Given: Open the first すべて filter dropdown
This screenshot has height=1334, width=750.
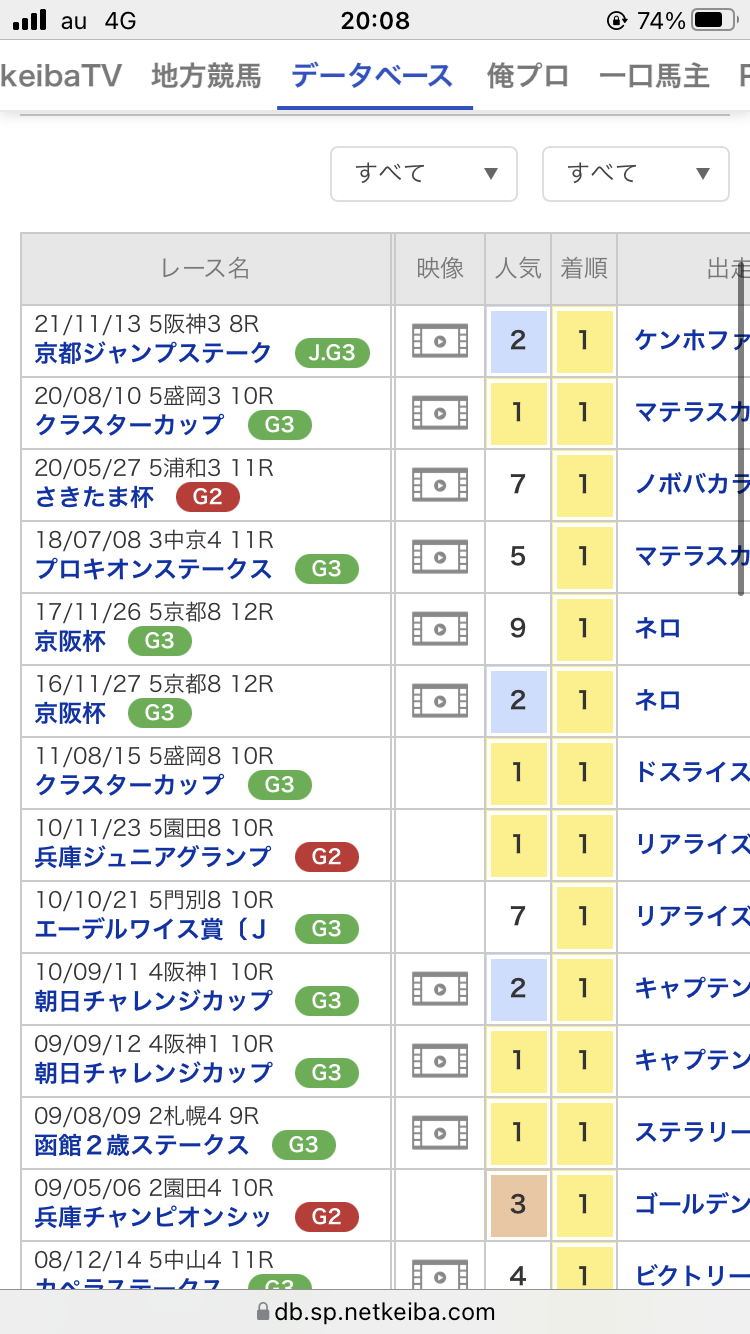Looking at the screenshot, I should click(424, 174).
